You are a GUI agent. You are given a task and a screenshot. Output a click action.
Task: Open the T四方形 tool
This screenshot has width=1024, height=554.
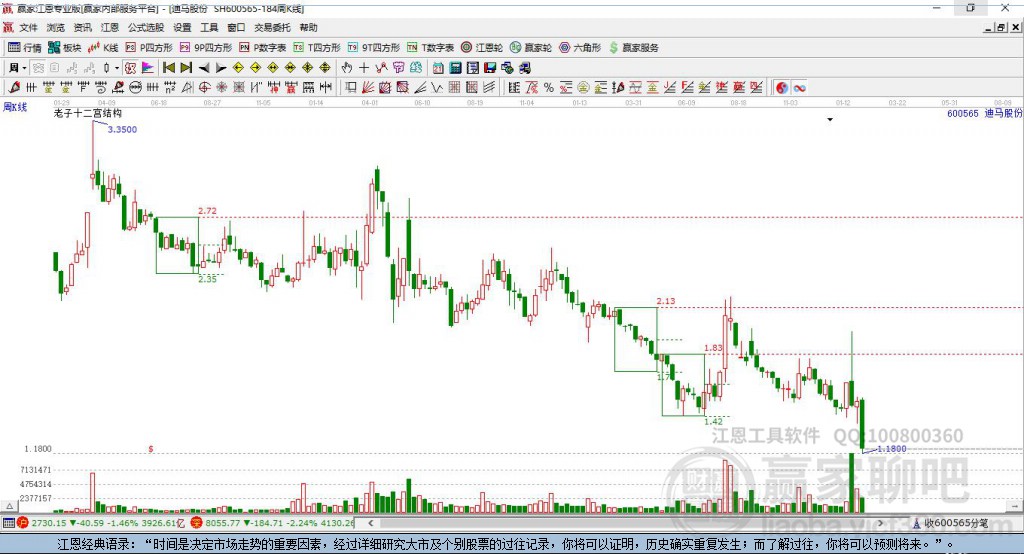coord(317,48)
